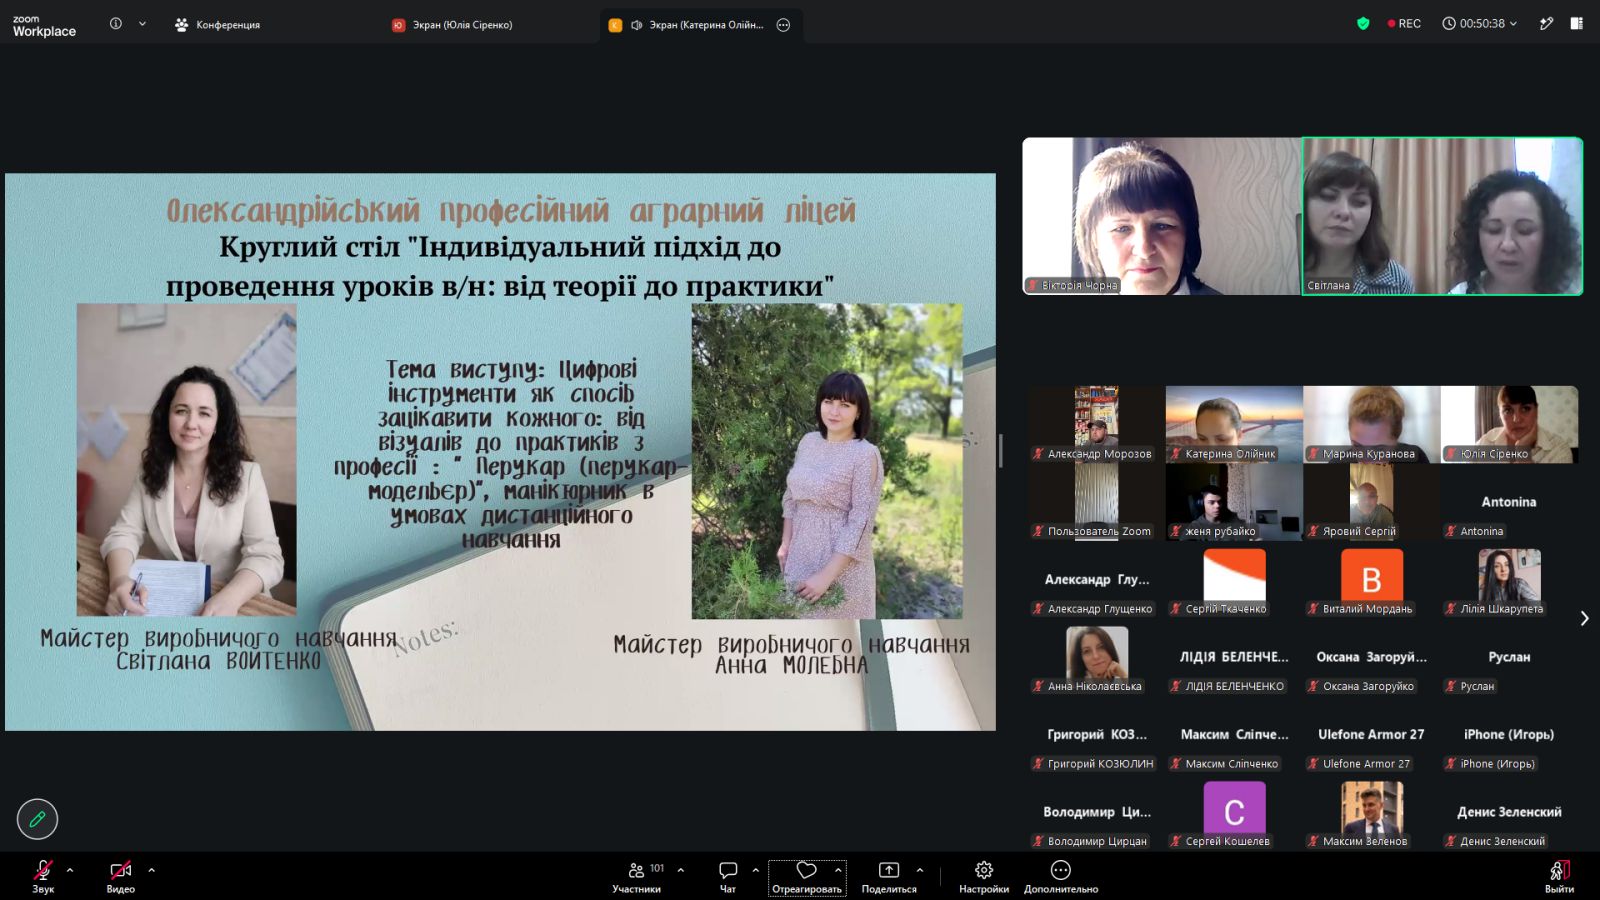Click Выйти to leave meeting
This screenshot has height=900, width=1600.
(1559, 876)
